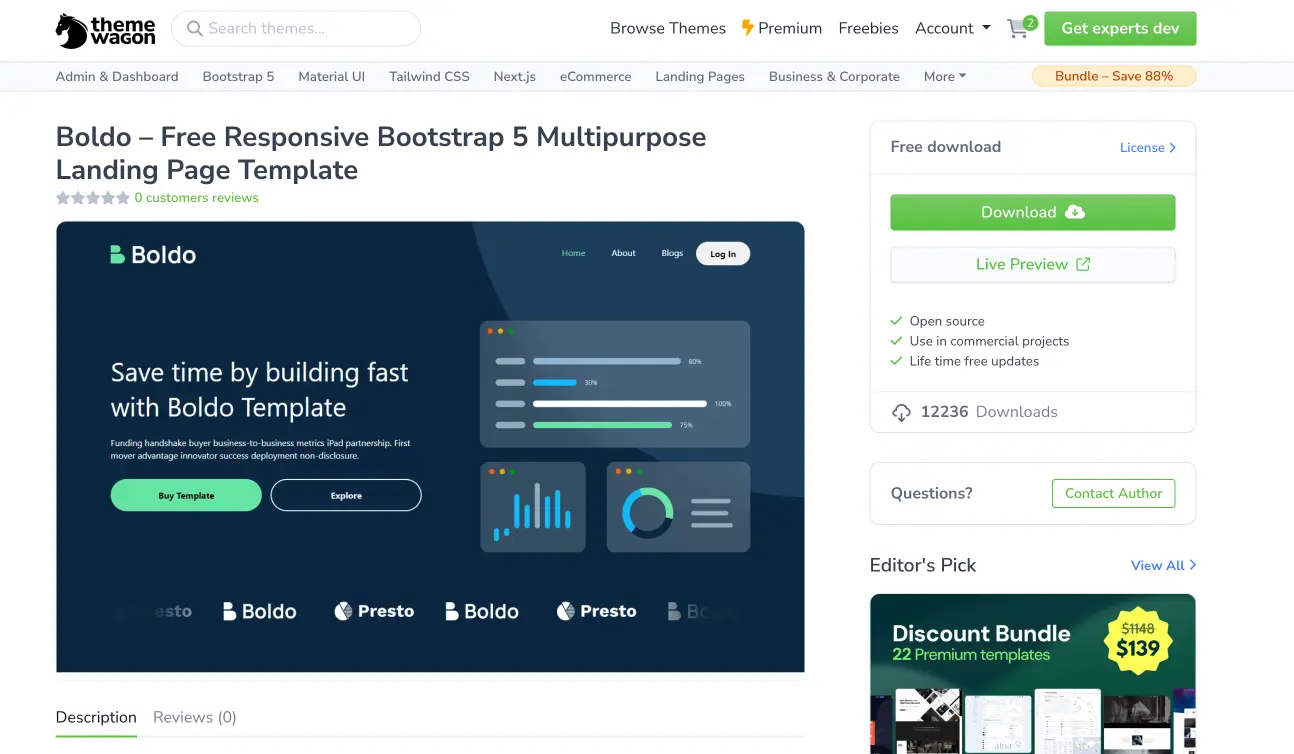Open the shopping cart icon
1294x754 pixels.
point(1018,29)
